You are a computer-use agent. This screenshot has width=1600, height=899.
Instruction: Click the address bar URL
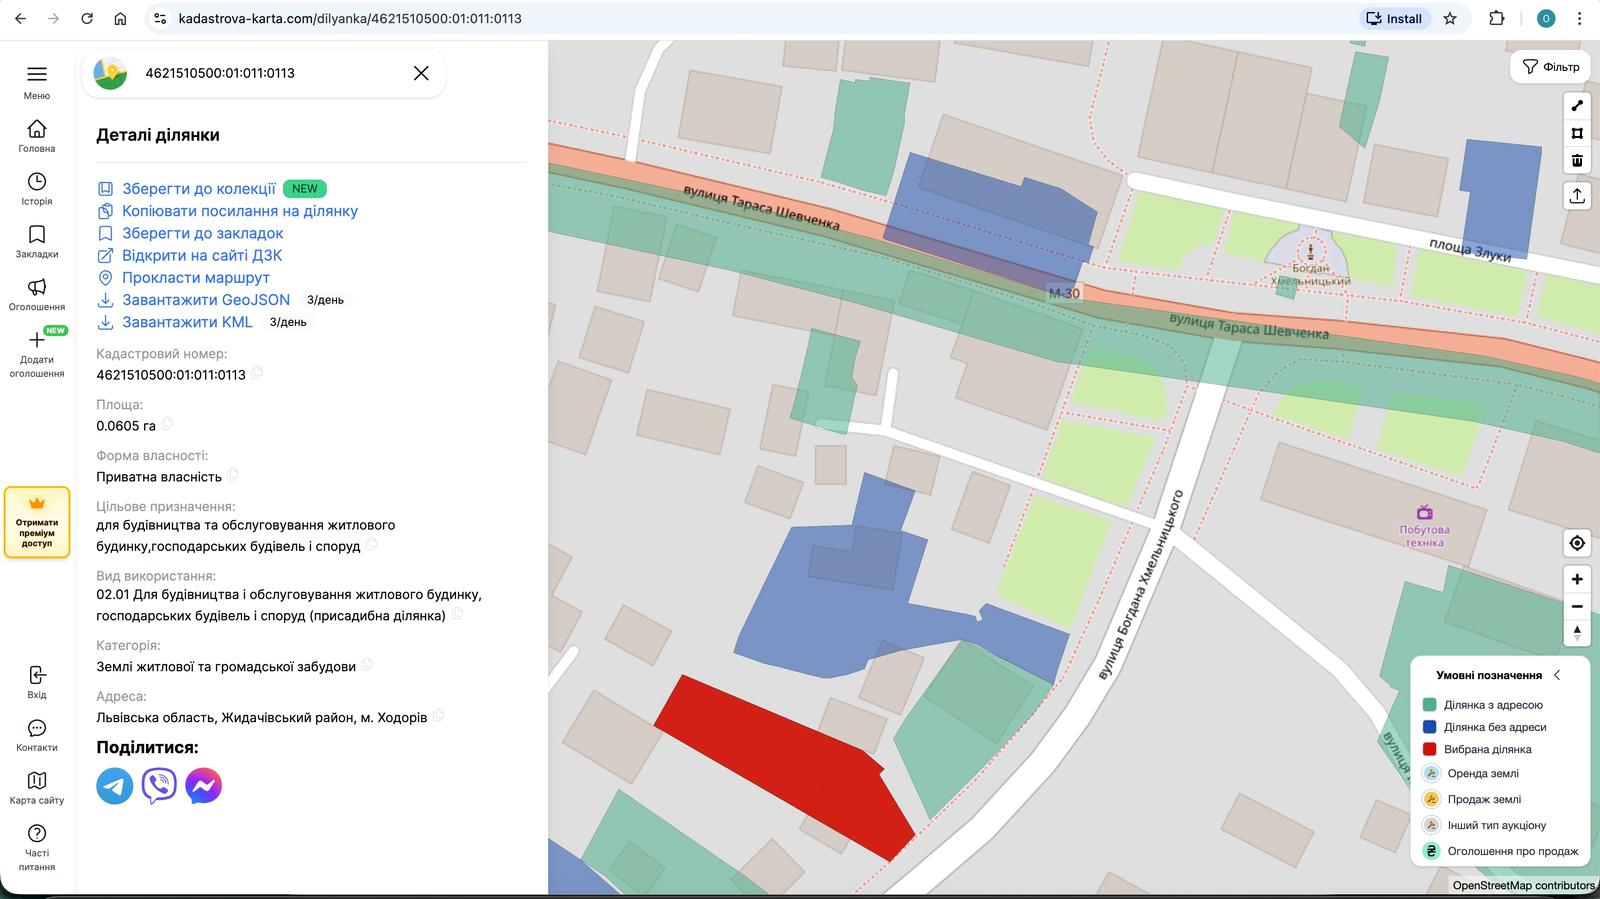350,18
